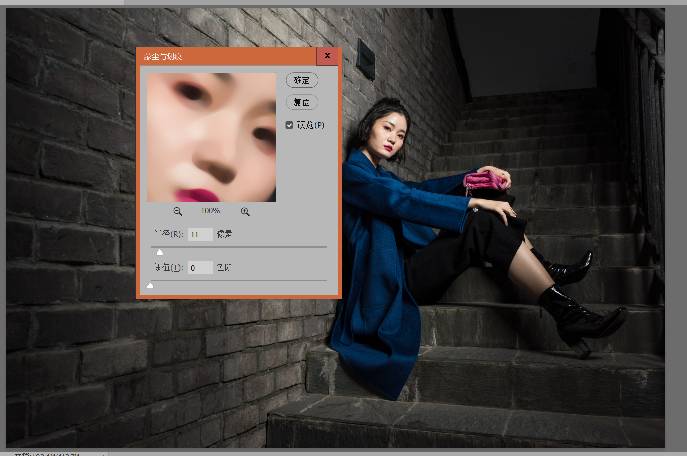Click the 100% zoom level label
Screen dimensions: 687x456
(x=211, y=211)
